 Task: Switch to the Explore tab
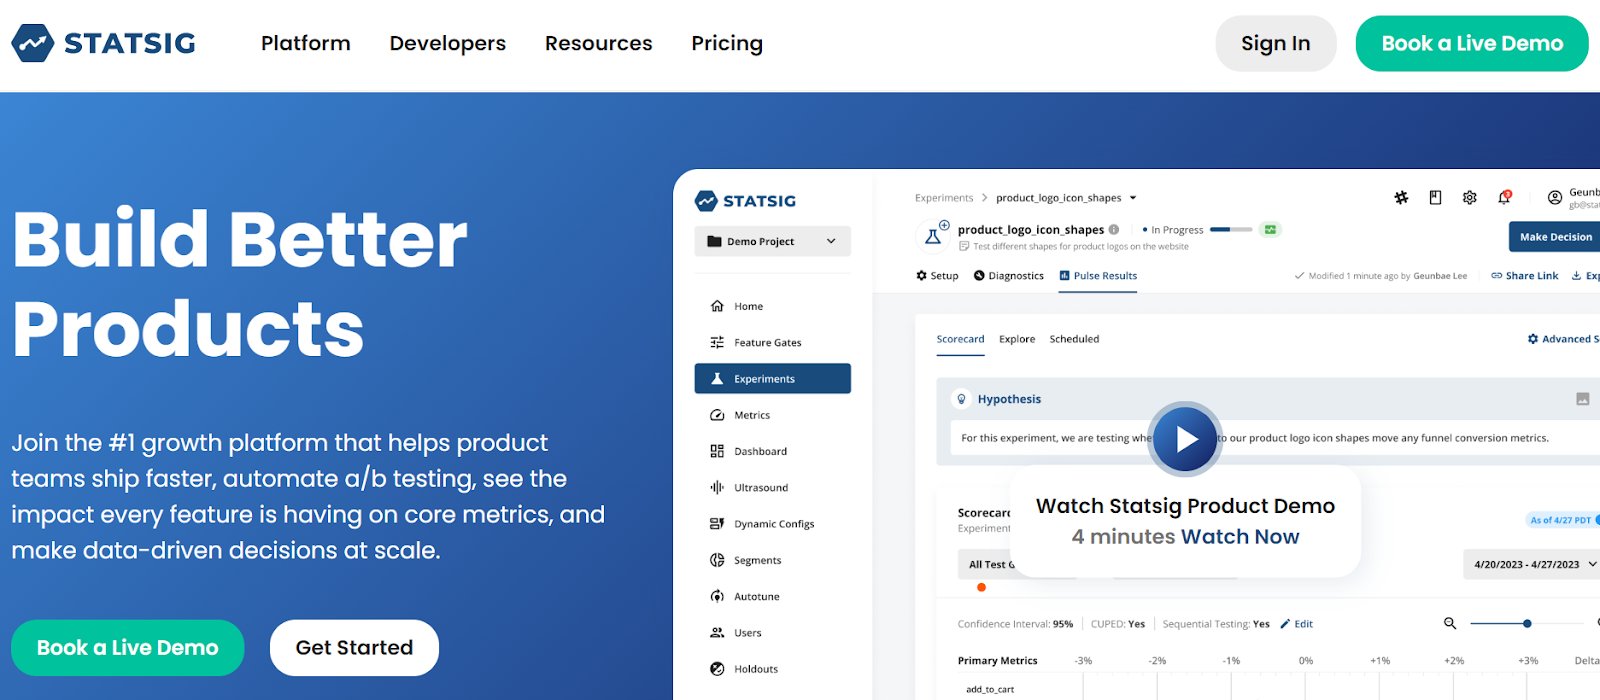point(1017,339)
